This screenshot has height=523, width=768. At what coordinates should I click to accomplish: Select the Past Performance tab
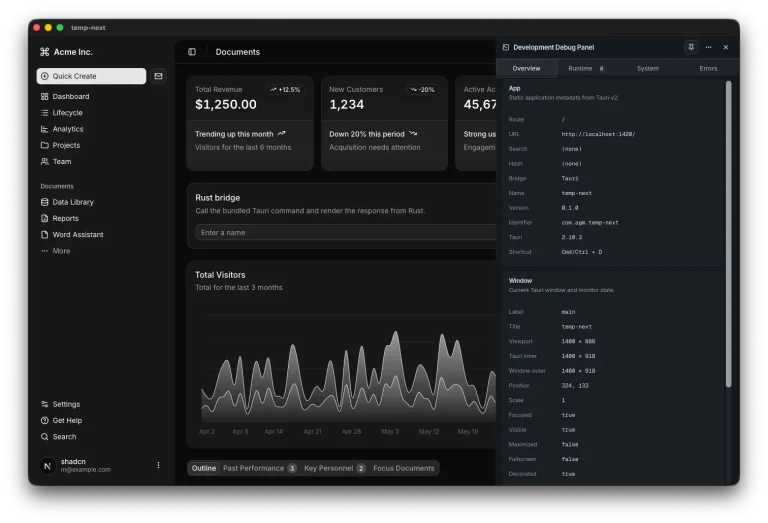pyautogui.click(x=260, y=468)
